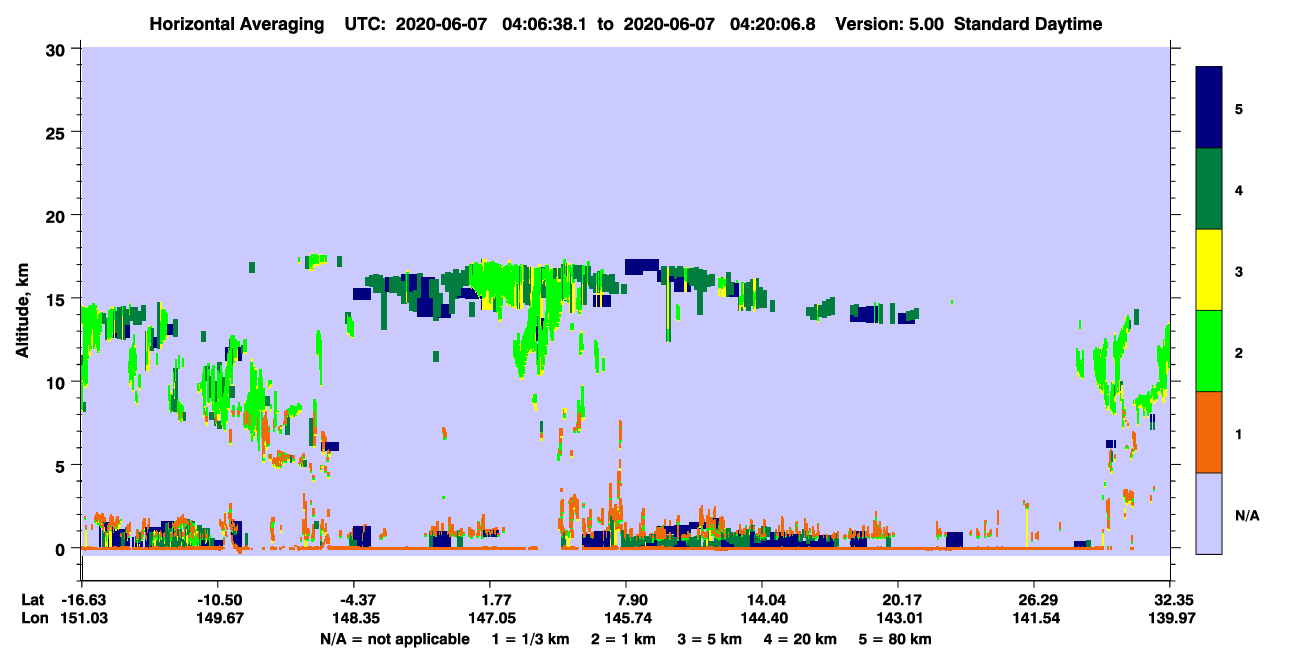The width and height of the screenshot is (1300, 667).
Task: Click the yellow level 3 colorbar segment
Action: (x=1209, y=270)
